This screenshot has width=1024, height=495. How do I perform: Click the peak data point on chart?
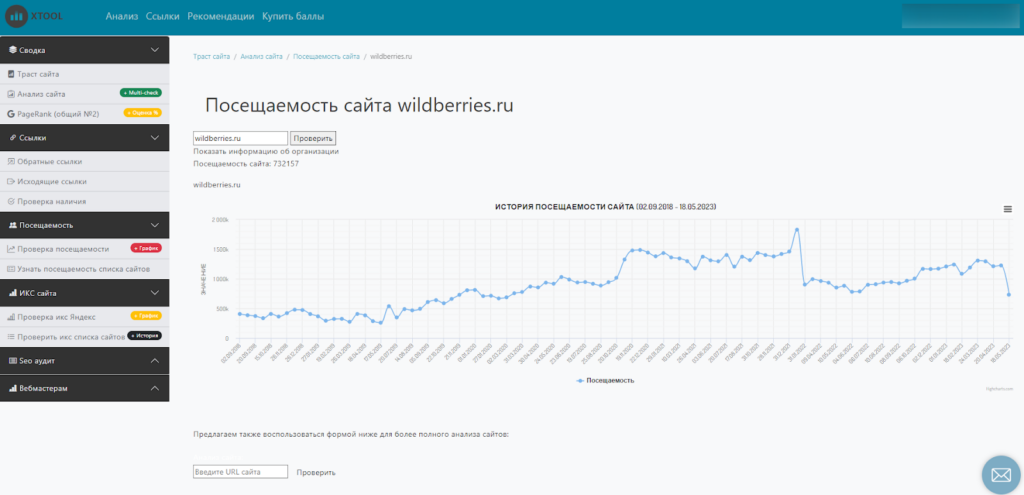797,230
